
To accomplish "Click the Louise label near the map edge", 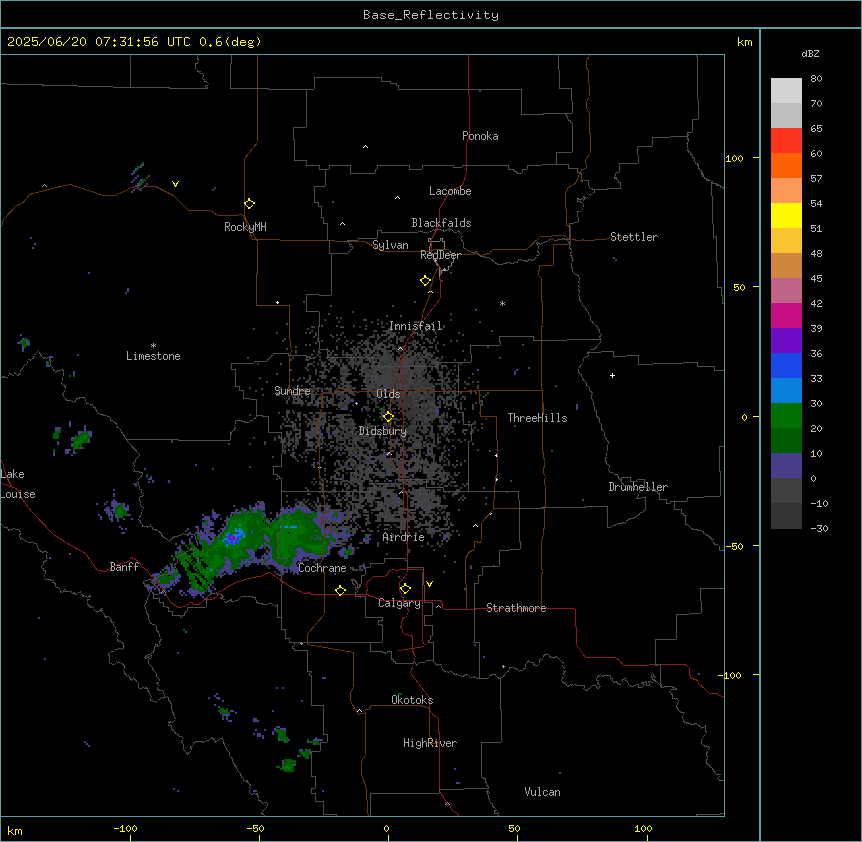I will pyautogui.click(x=18, y=495).
